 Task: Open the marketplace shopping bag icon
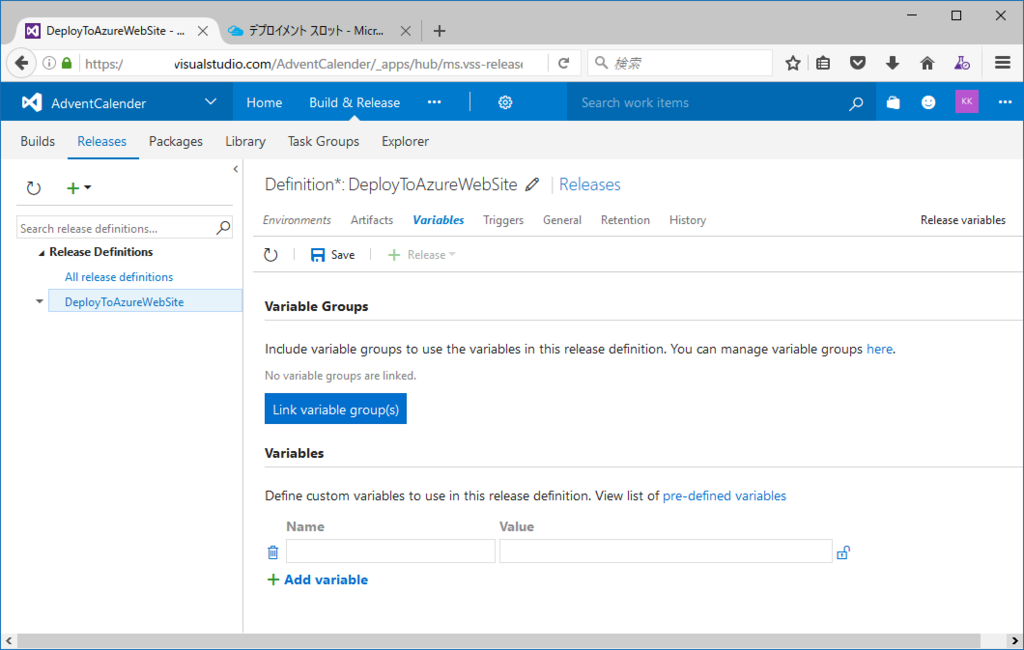(x=893, y=103)
